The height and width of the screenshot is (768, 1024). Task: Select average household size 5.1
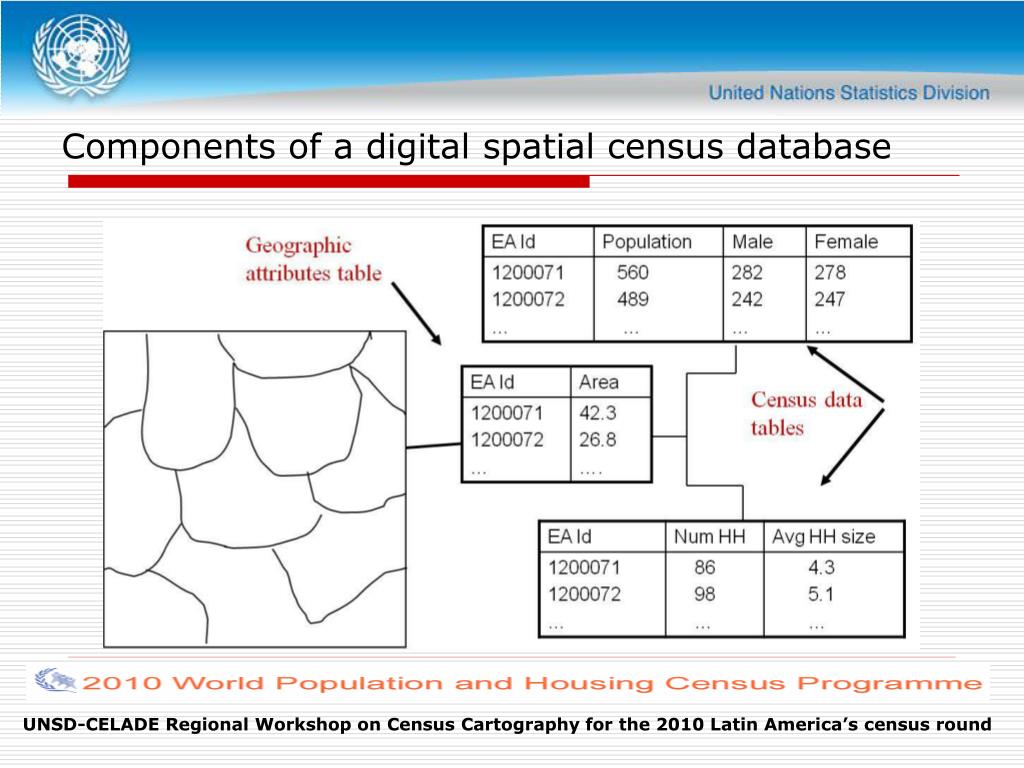click(821, 594)
